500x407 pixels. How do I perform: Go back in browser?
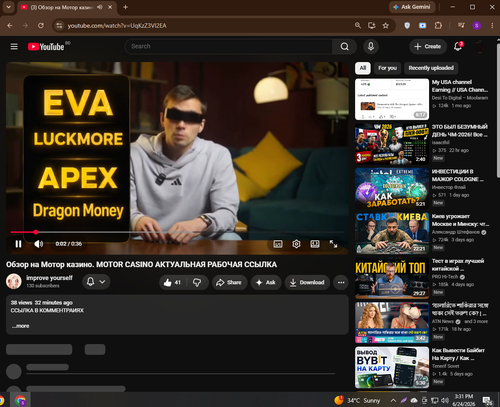pos(10,26)
